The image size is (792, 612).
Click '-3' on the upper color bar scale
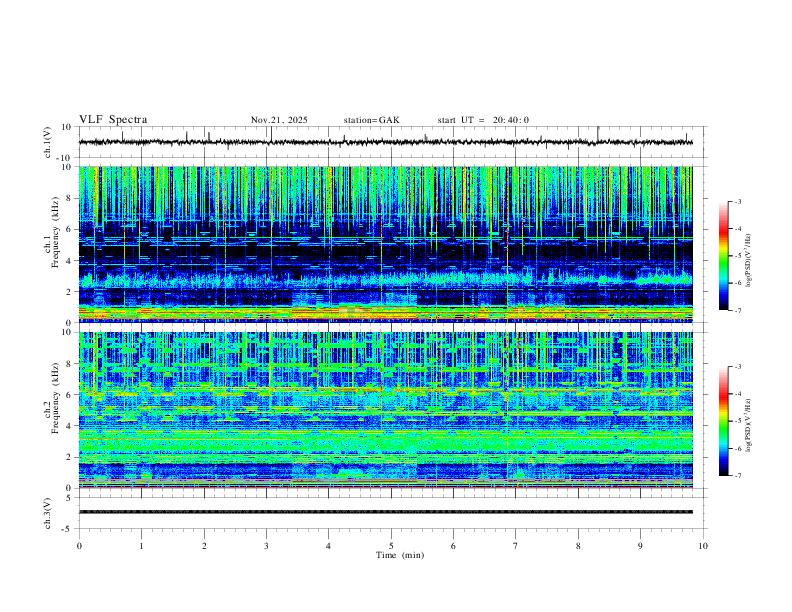click(738, 201)
